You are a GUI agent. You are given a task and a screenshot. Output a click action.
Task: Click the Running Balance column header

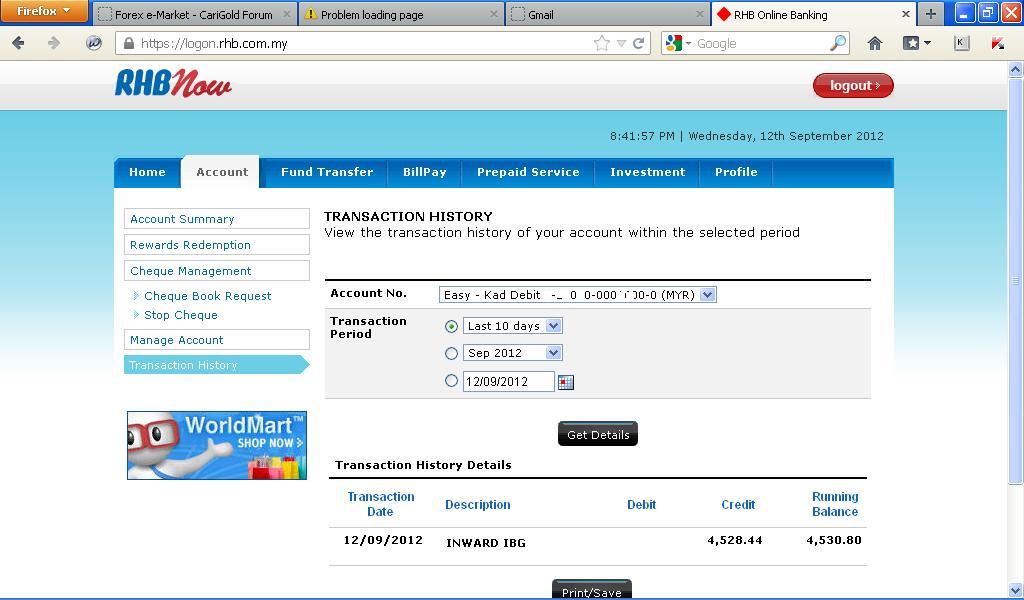tap(835, 504)
